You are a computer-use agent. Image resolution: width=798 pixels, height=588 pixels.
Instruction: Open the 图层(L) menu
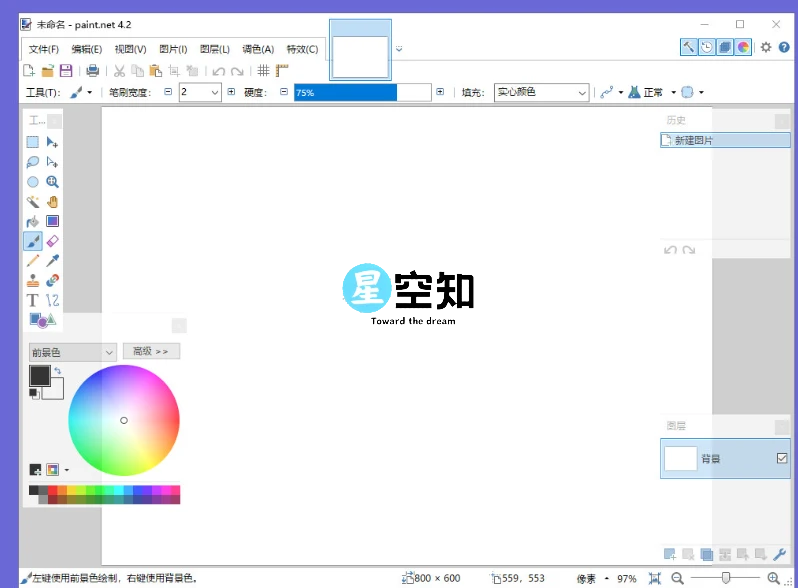[215, 49]
